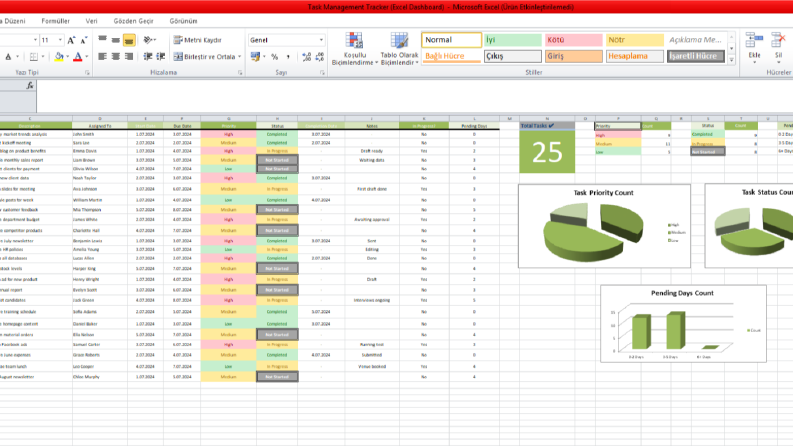
Task: Increase indent in Hizalama group
Action: pos(161,56)
